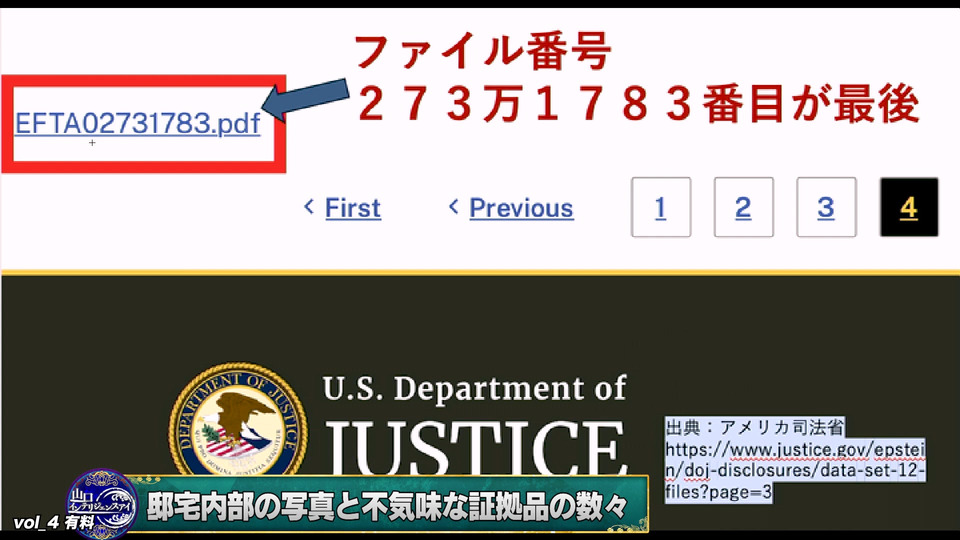
Task: Click the justice.gov source URL text
Action: pyautogui.click(x=795, y=471)
